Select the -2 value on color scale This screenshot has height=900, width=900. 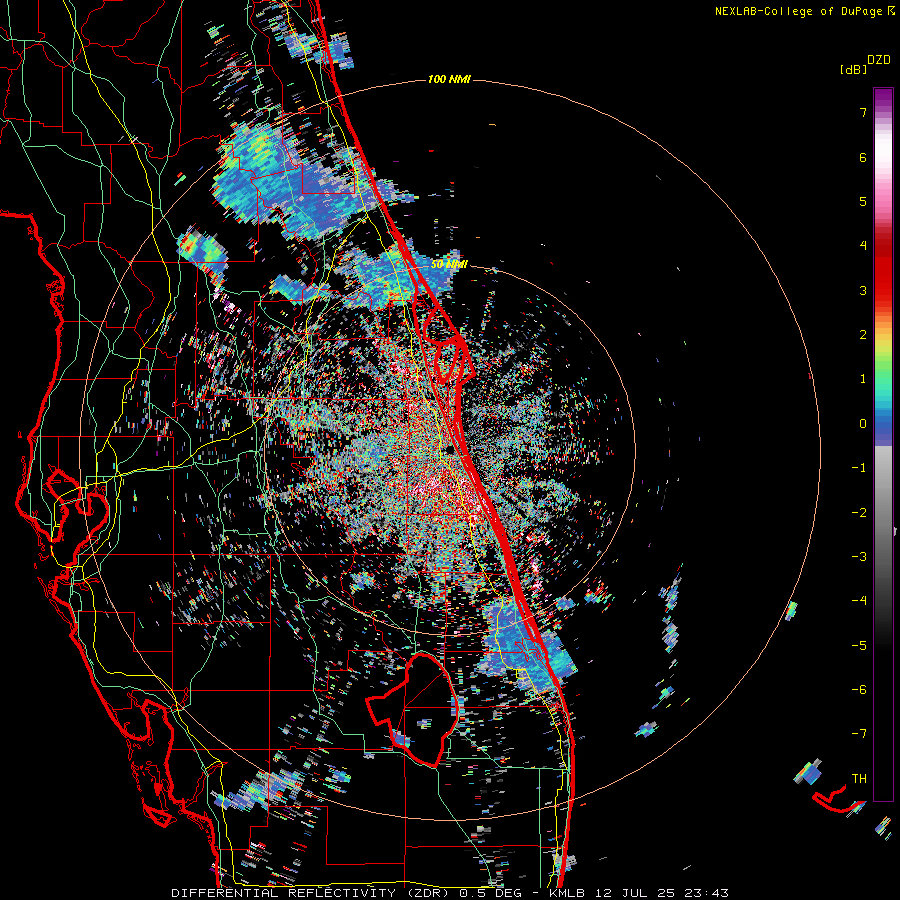(859, 512)
